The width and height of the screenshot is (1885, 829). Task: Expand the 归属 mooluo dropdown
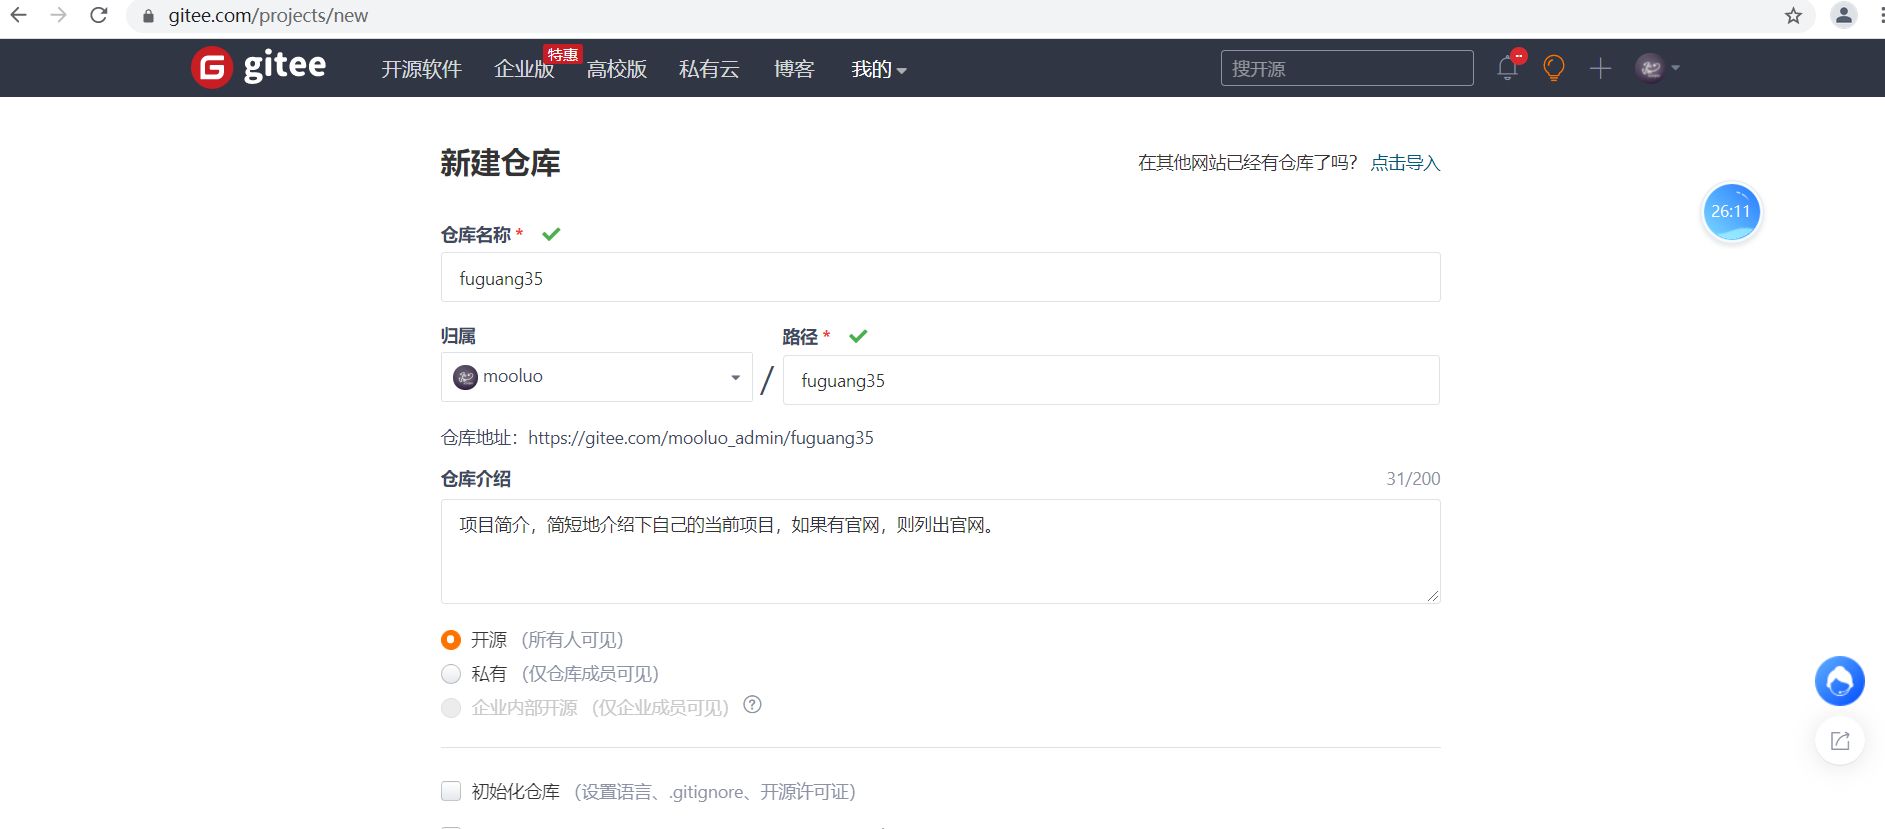coord(596,377)
